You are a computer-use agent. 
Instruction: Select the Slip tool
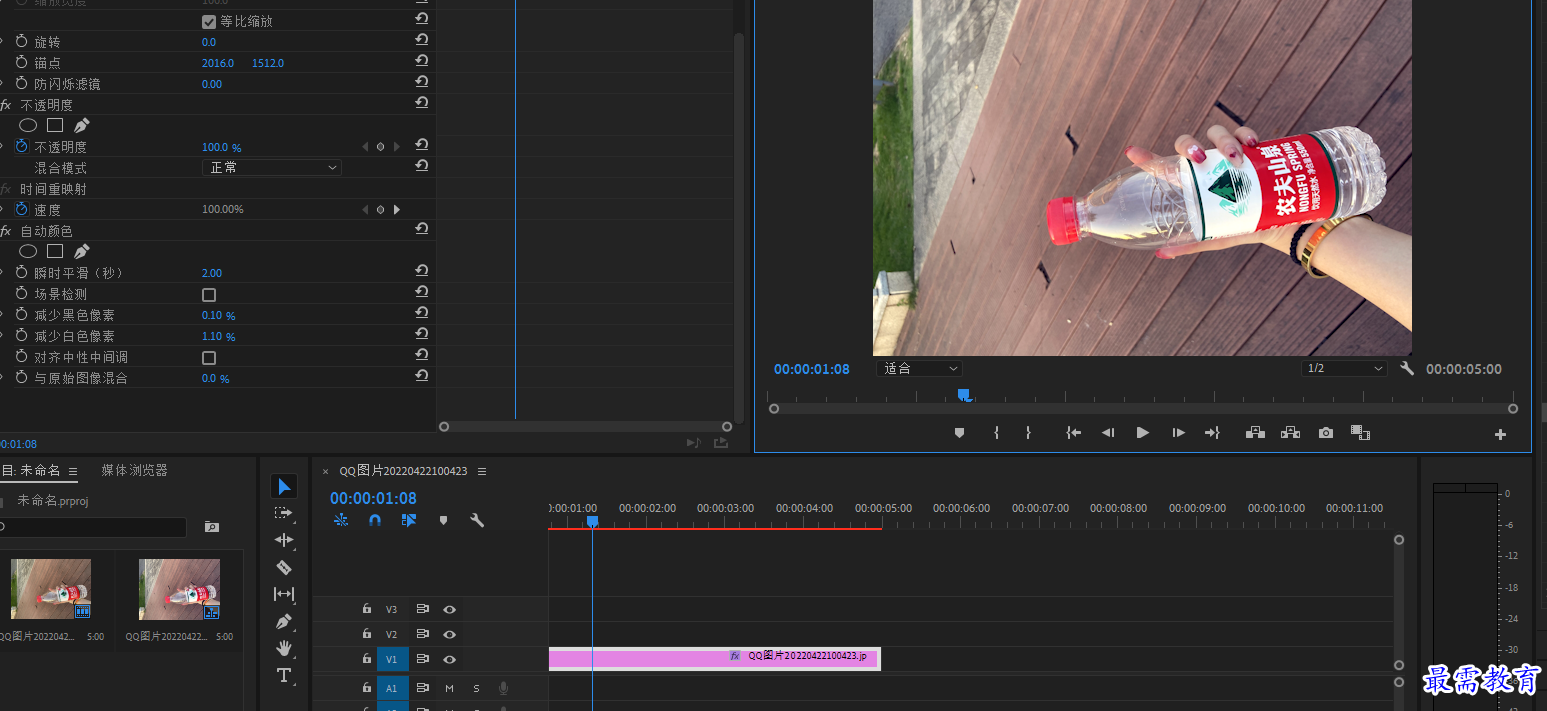pyautogui.click(x=284, y=594)
